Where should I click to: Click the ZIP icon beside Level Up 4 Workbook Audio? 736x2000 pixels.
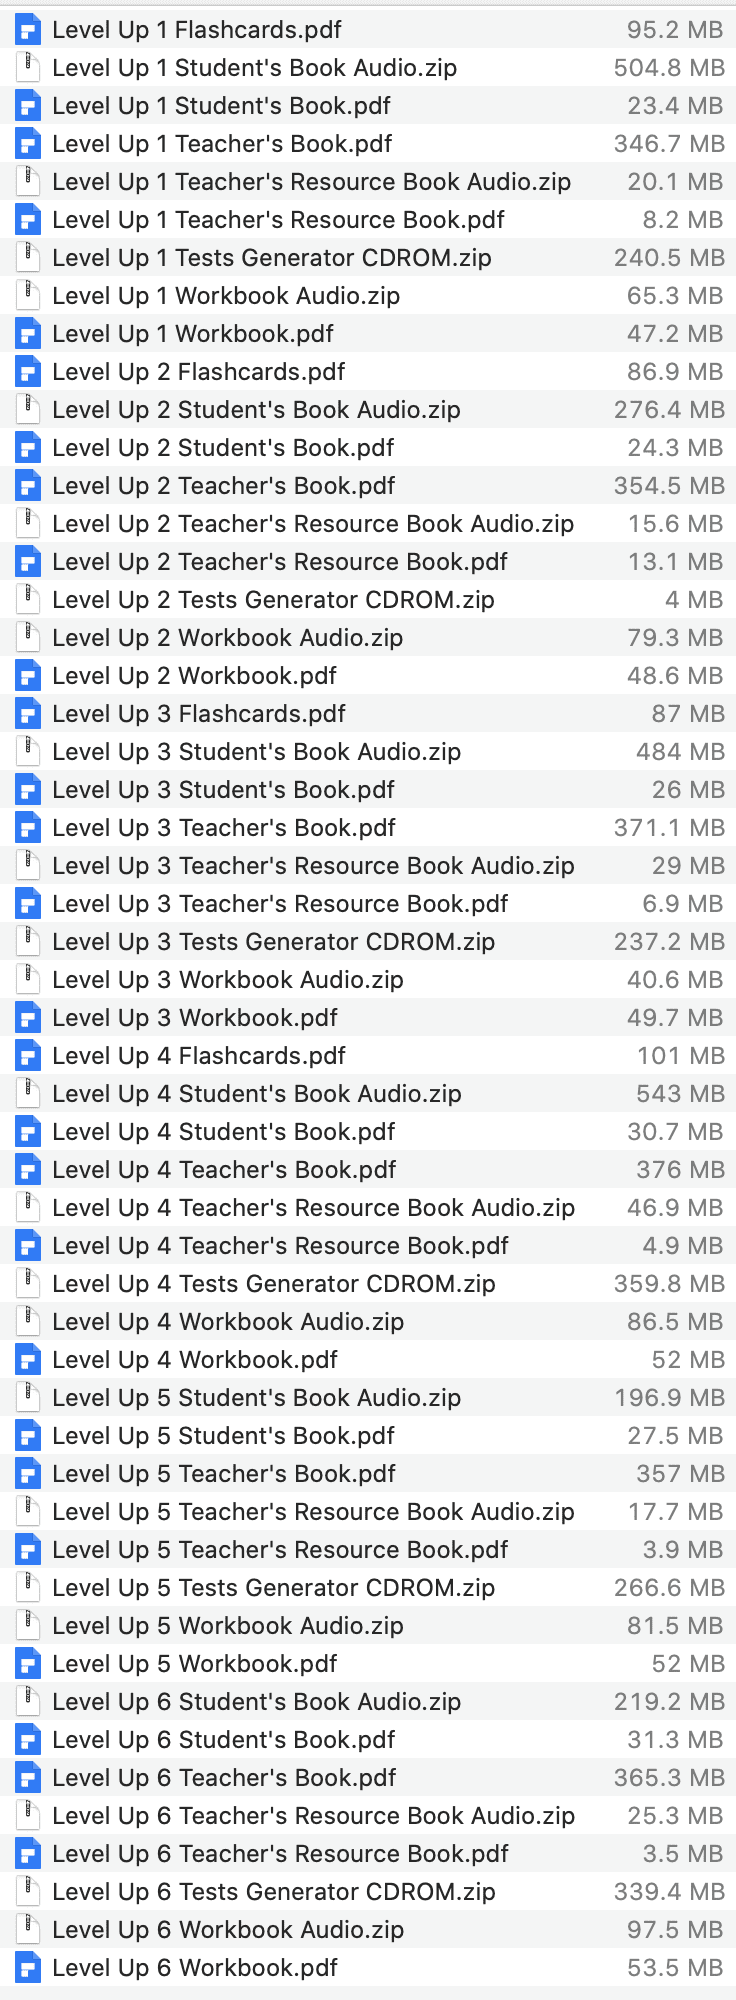click(27, 1321)
